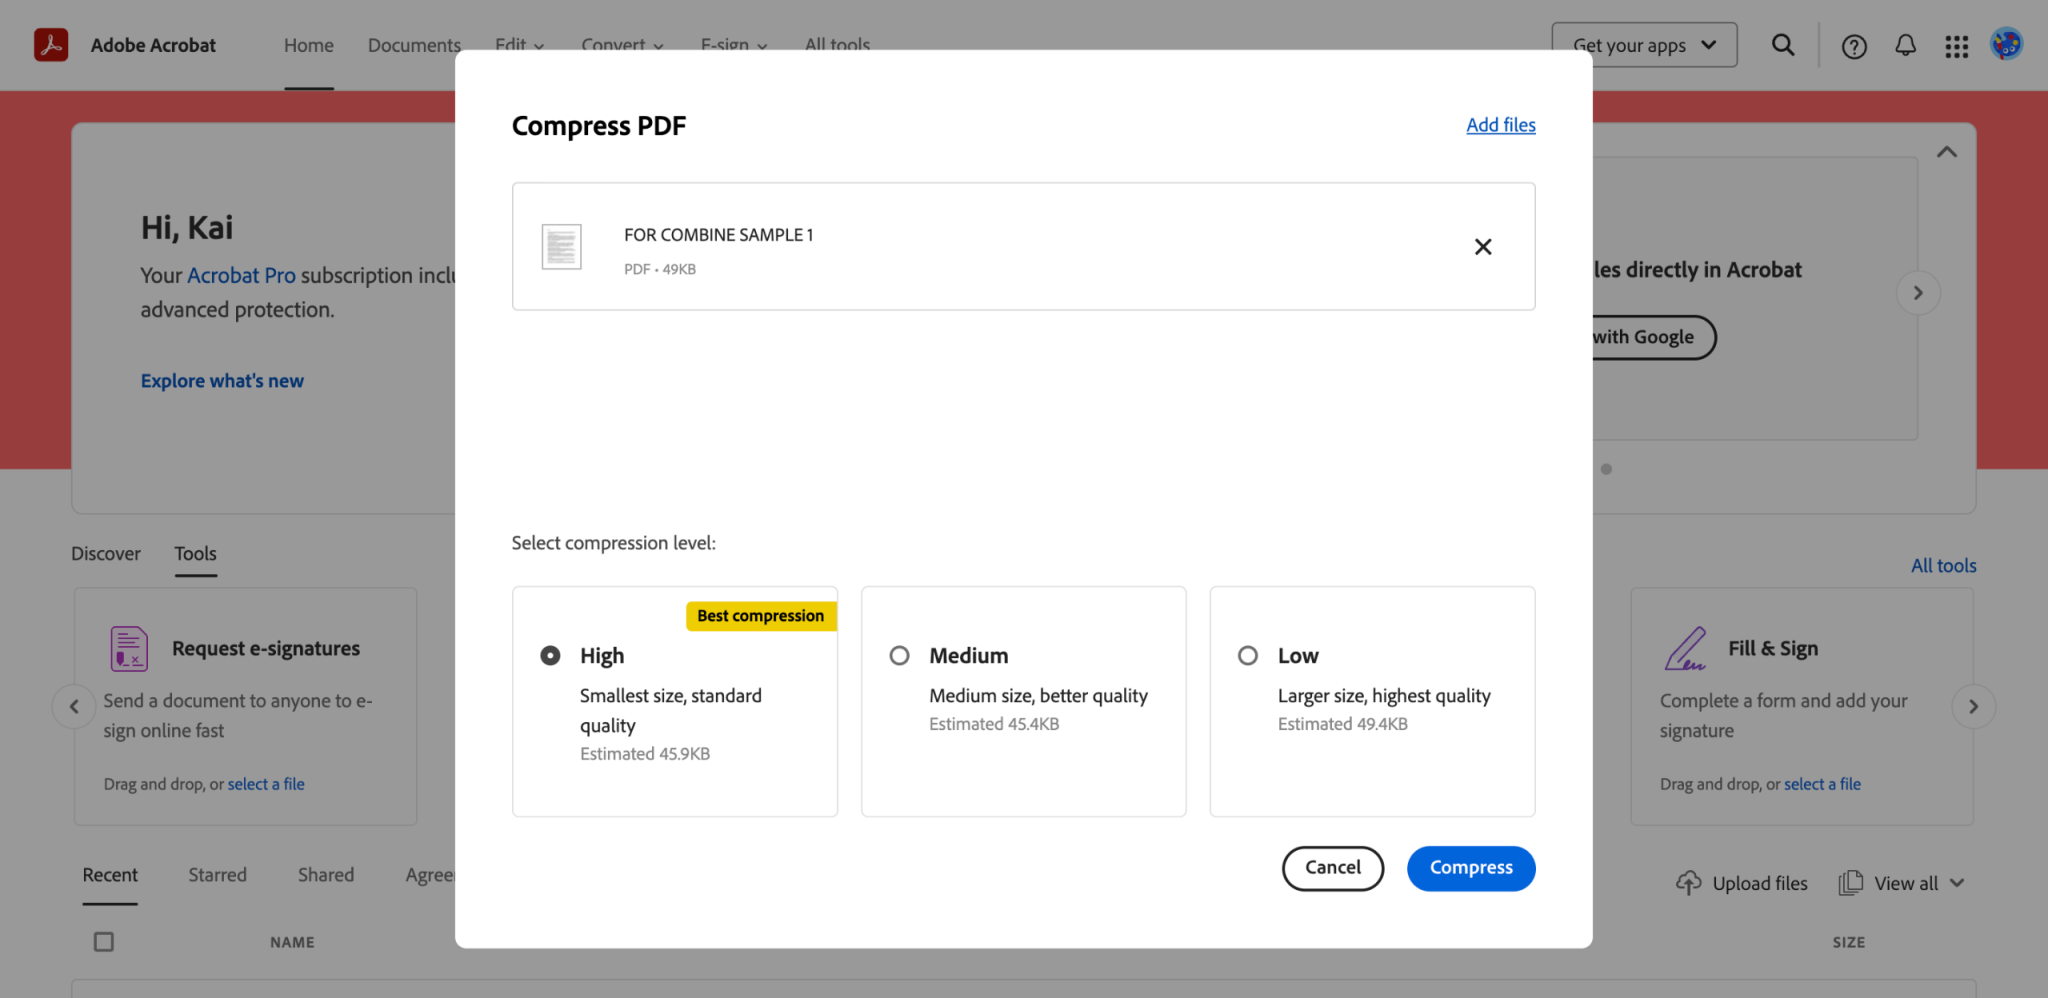Viewport: 2048px width, 998px height.
Task: Open the Edit menu dropdown
Action: [x=520, y=45]
